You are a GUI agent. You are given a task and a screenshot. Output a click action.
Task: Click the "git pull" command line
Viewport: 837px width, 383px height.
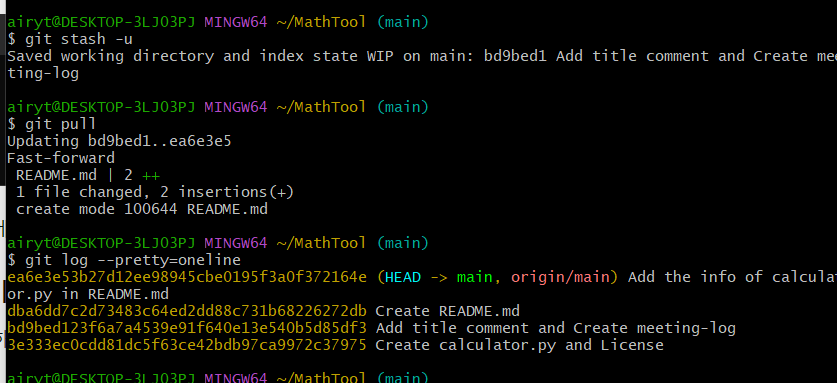click(52, 124)
